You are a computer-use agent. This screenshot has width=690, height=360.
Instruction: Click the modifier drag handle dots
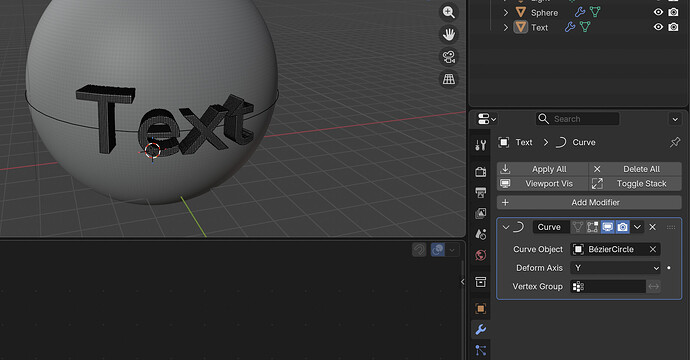pos(671,227)
